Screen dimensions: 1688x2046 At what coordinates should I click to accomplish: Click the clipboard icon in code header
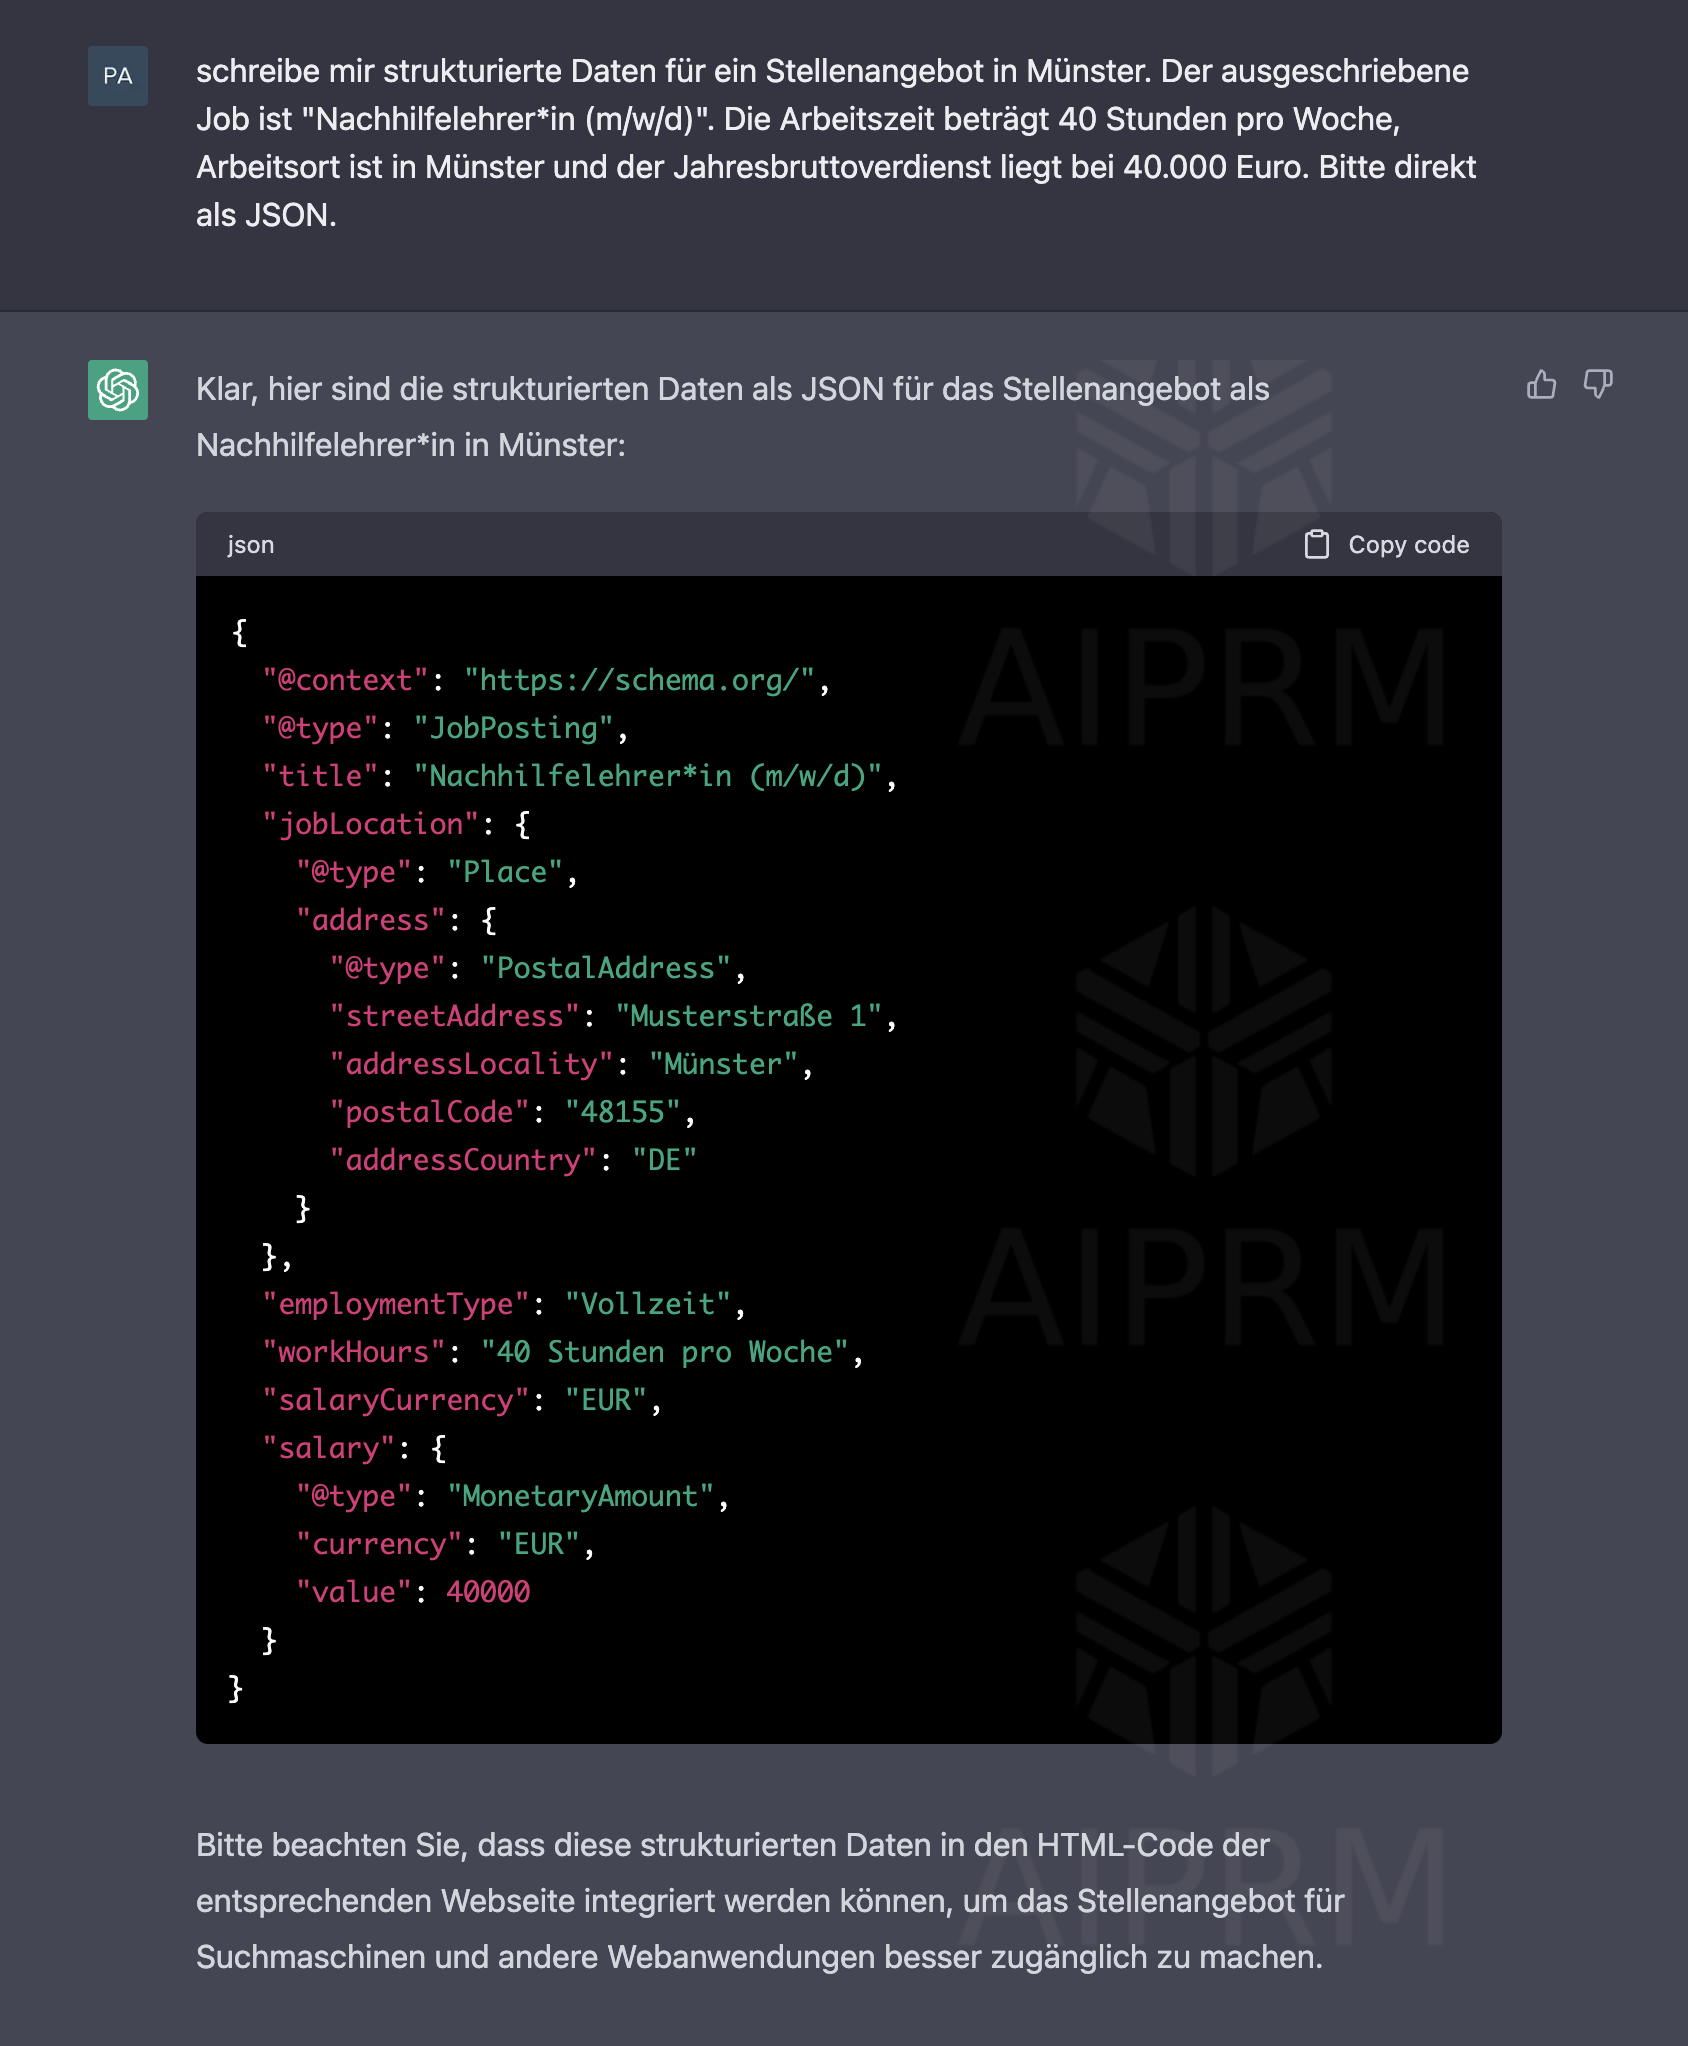point(1317,545)
